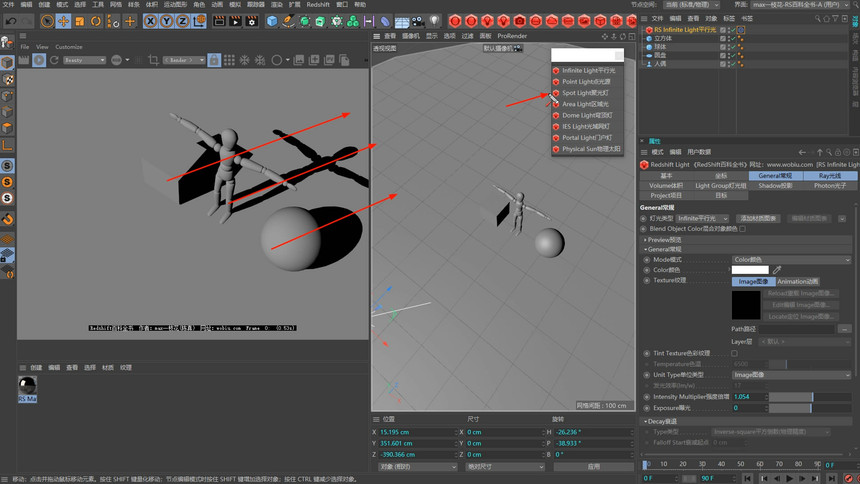Toggle Tint Texture checkbox
This screenshot has width=860, height=484.
[x=734, y=353]
